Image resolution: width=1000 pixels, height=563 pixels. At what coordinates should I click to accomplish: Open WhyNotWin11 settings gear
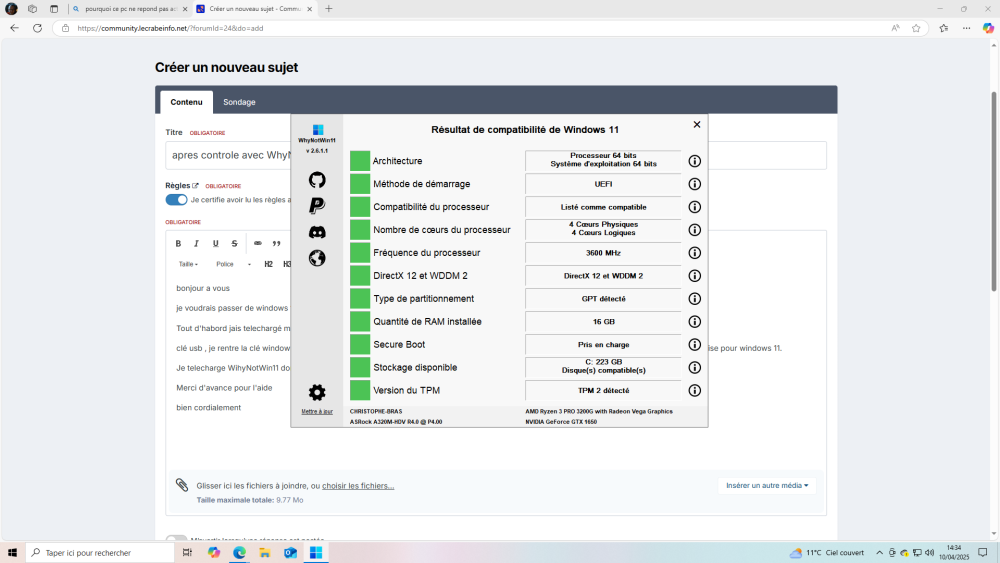(317, 392)
